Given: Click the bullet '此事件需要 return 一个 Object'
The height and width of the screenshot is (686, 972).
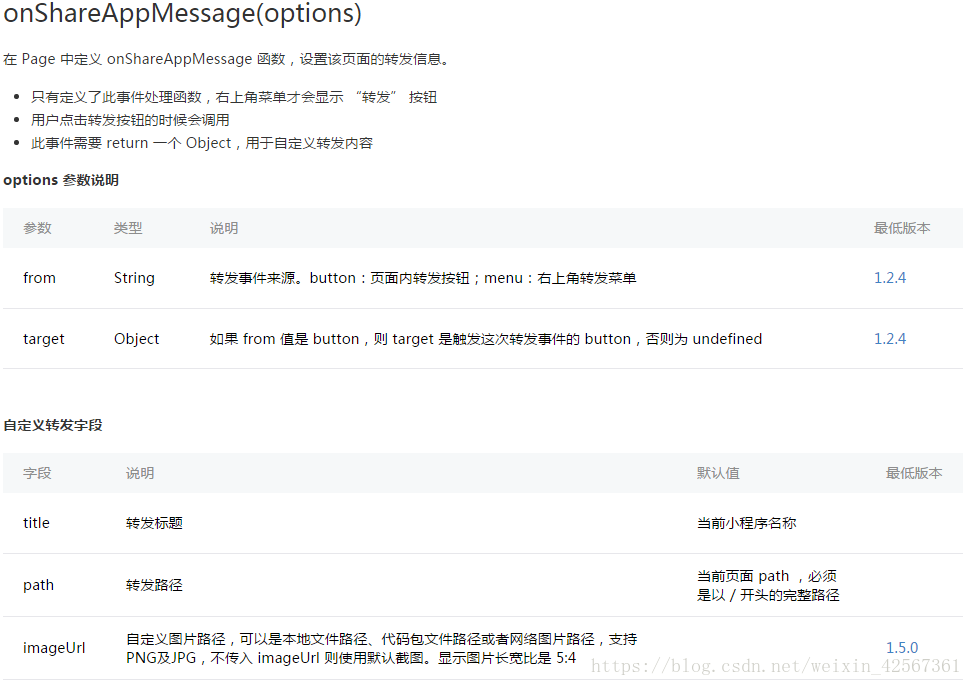Looking at the screenshot, I should pos(202,143).
